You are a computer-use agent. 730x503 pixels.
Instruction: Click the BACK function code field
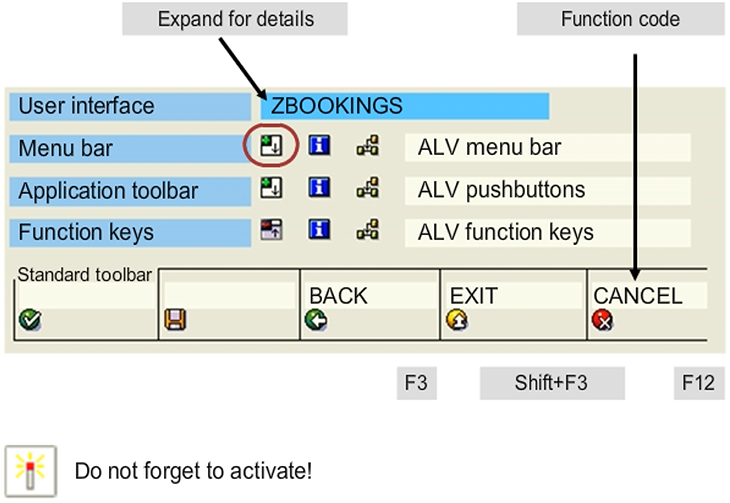tap(370, 296)
